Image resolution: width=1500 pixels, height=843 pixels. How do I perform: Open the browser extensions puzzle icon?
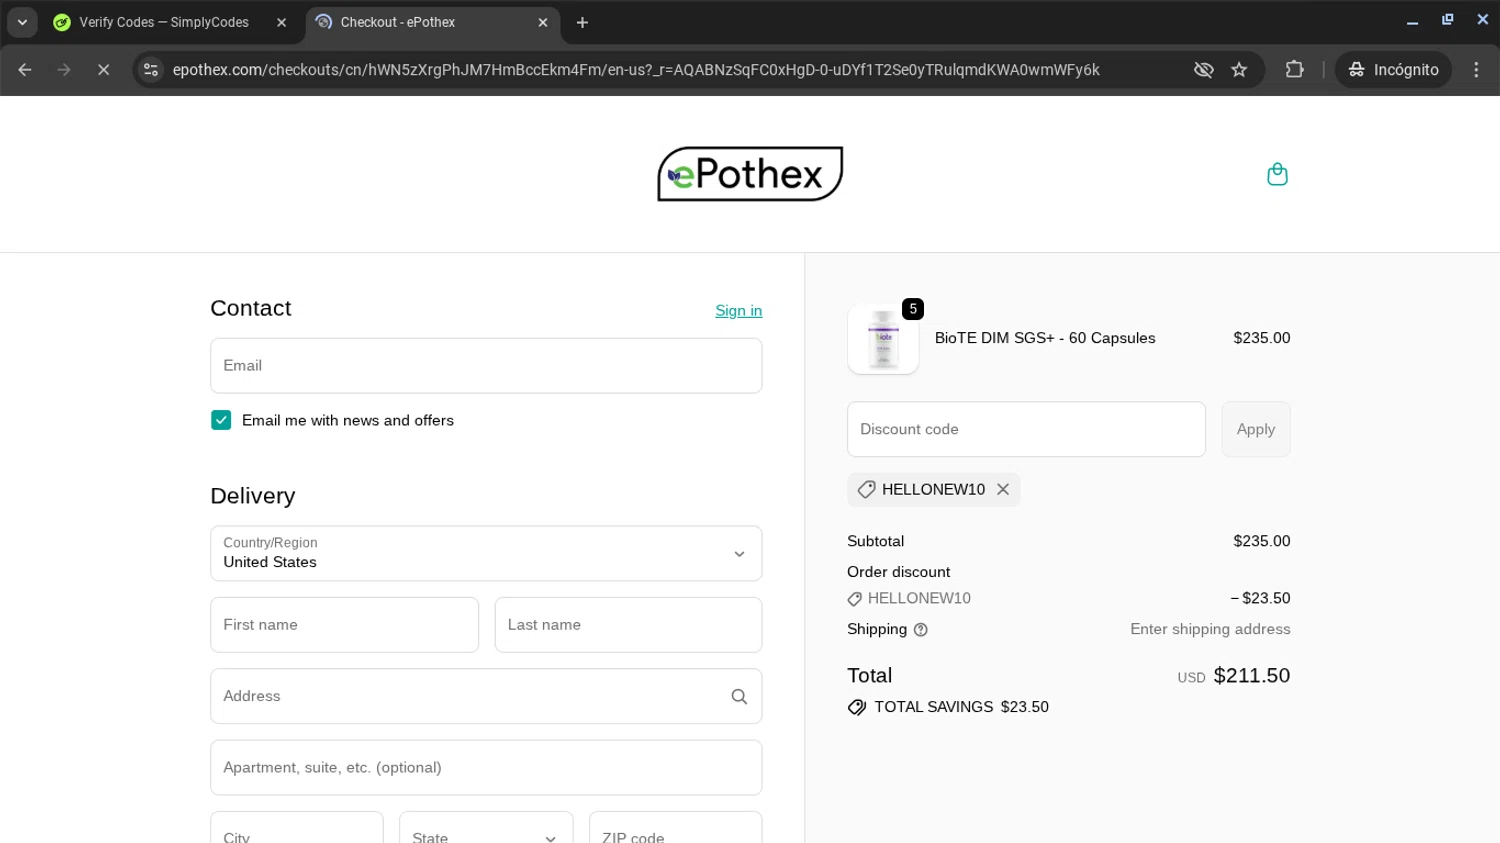[x=1294, y=70]
